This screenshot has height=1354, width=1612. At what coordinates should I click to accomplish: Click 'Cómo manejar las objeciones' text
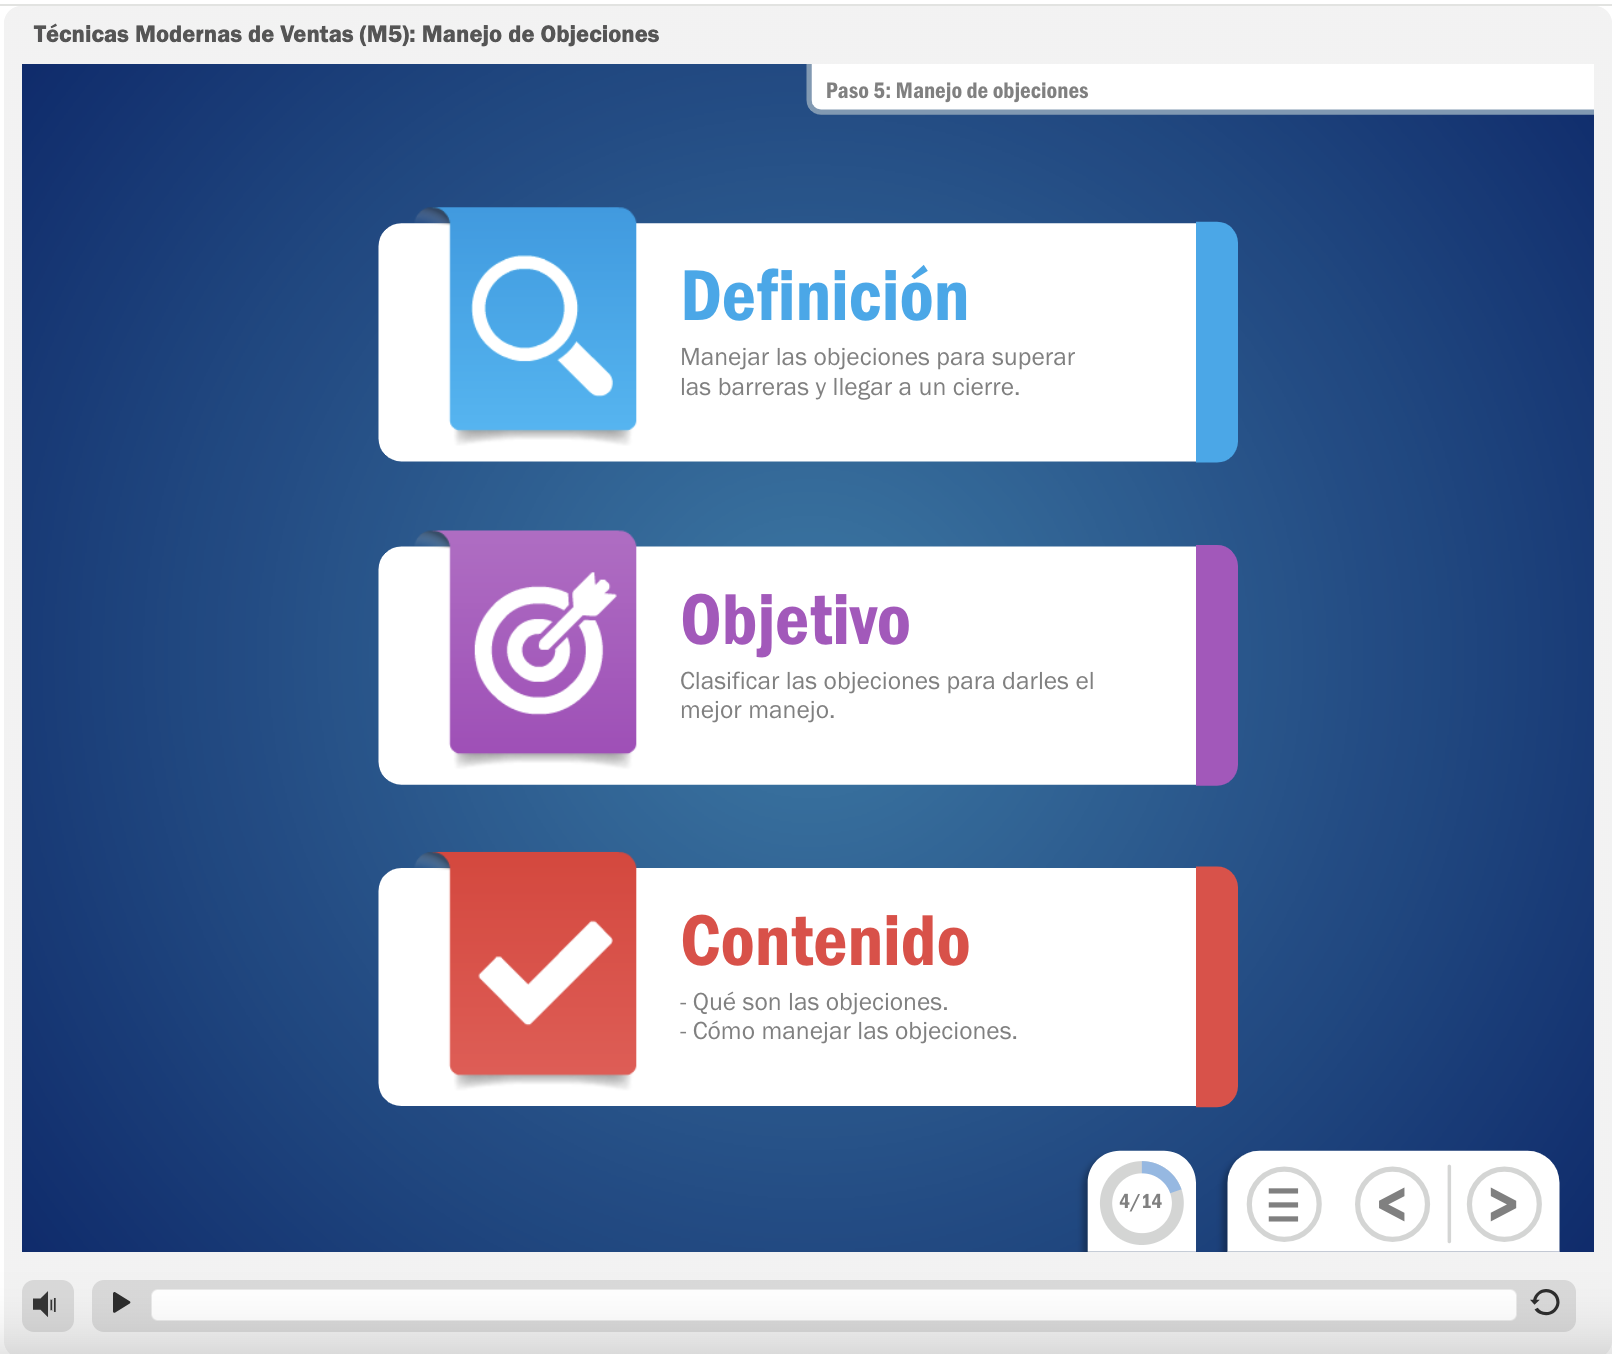click(x=854, y=1031)
